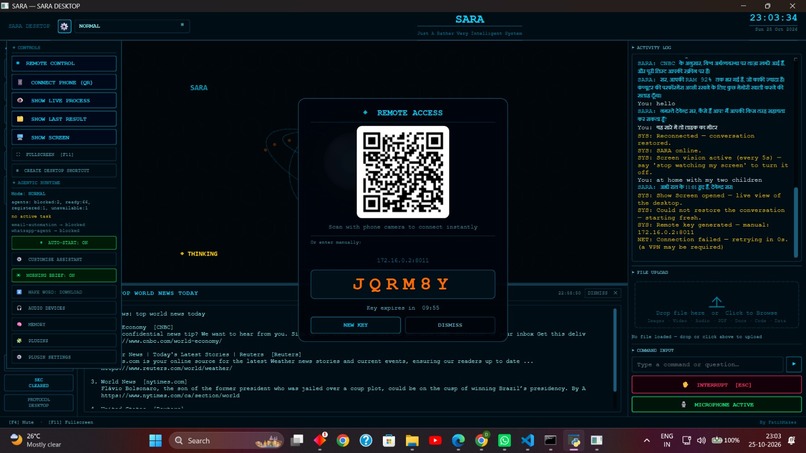Dismiss the Remote Access dialog
Viewport: 806px width, 453px height.
click(x=450, y=325)
